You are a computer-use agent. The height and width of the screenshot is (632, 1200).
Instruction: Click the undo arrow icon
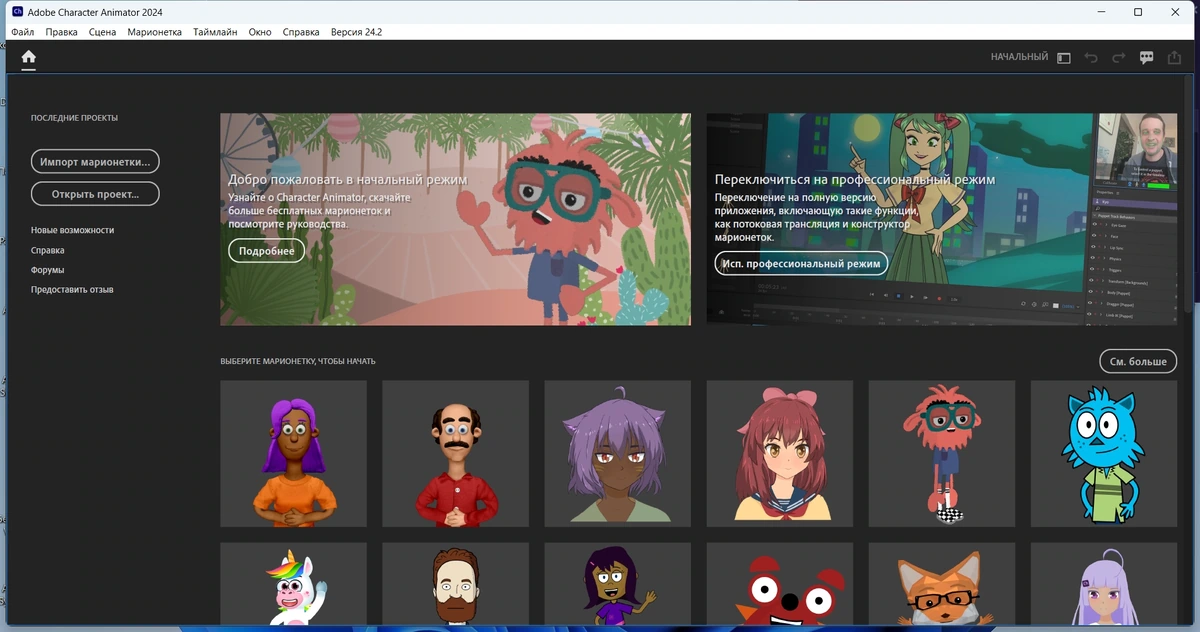point(1091,58)
